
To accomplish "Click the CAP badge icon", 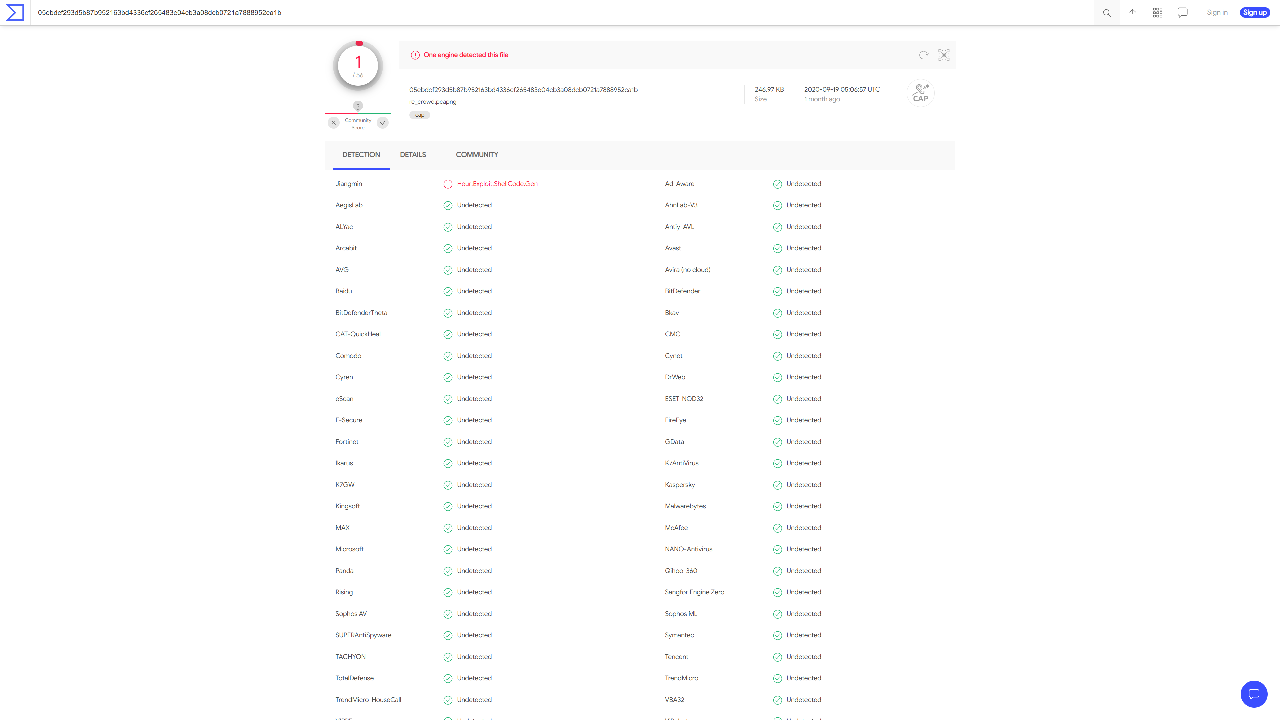I will [919, 93].
